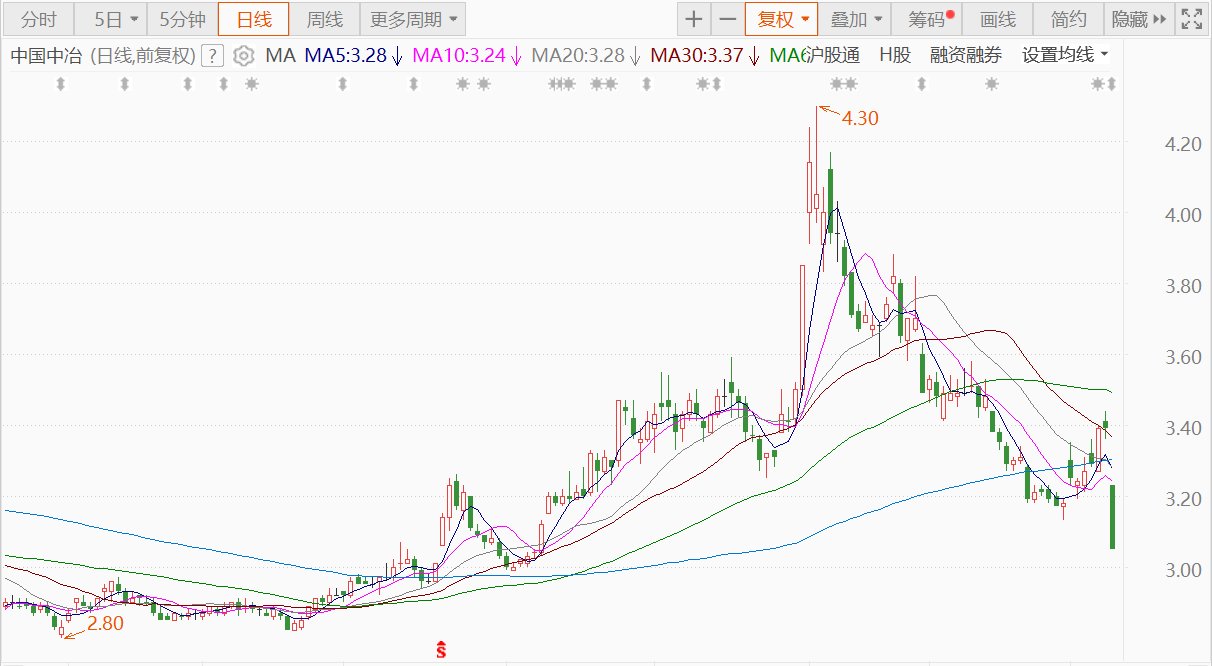This screenshot has height=666, width=1212.
Task: Toggle fullscreen chart view icon
Action: click(1192, 19)
